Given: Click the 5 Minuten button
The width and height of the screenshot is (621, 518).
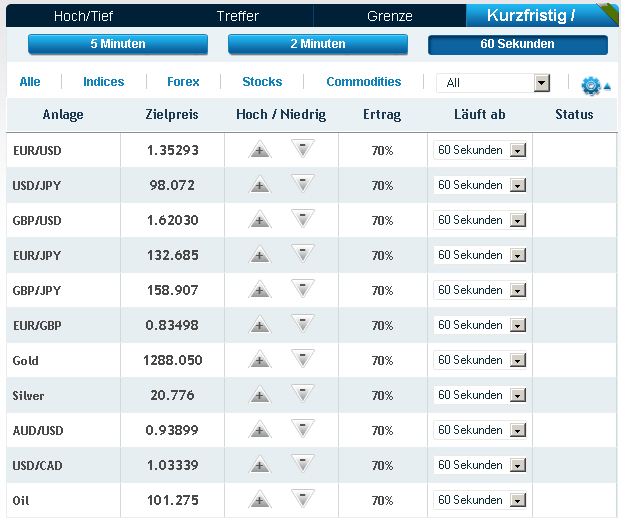Looking at the screenshot, I should point(118,44).
